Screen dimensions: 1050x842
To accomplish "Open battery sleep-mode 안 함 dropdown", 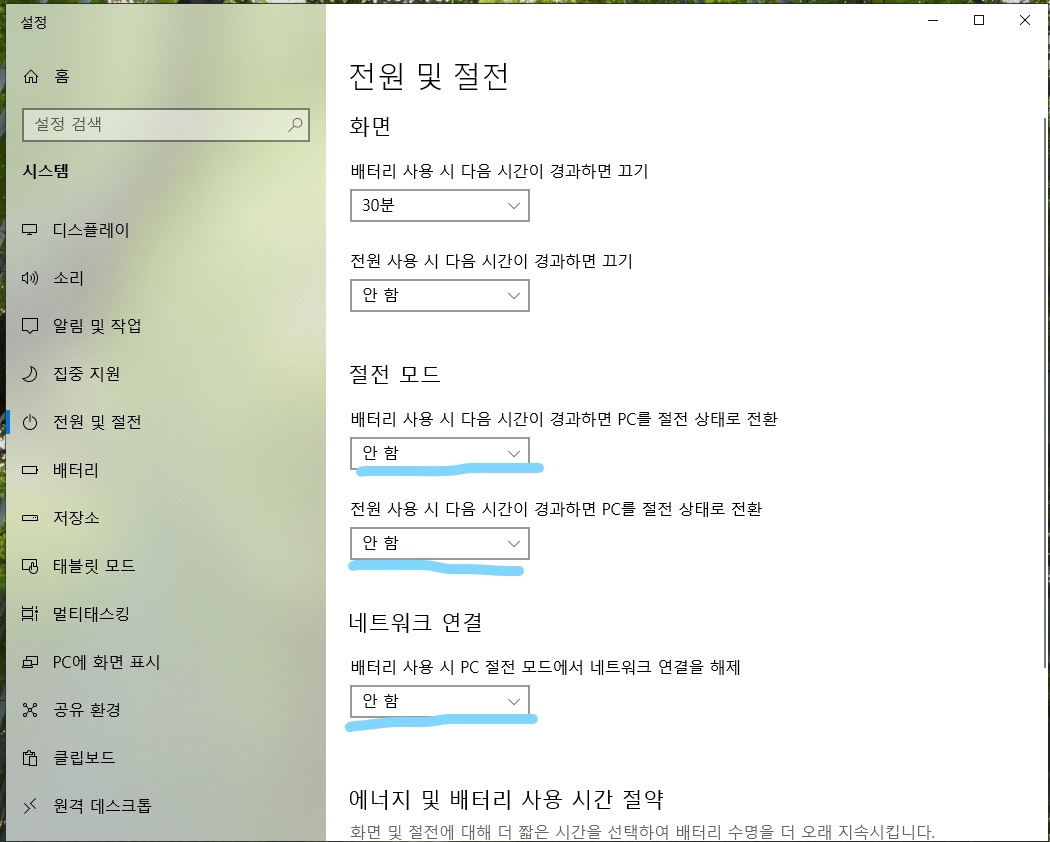I will click(x=440, y=453).
